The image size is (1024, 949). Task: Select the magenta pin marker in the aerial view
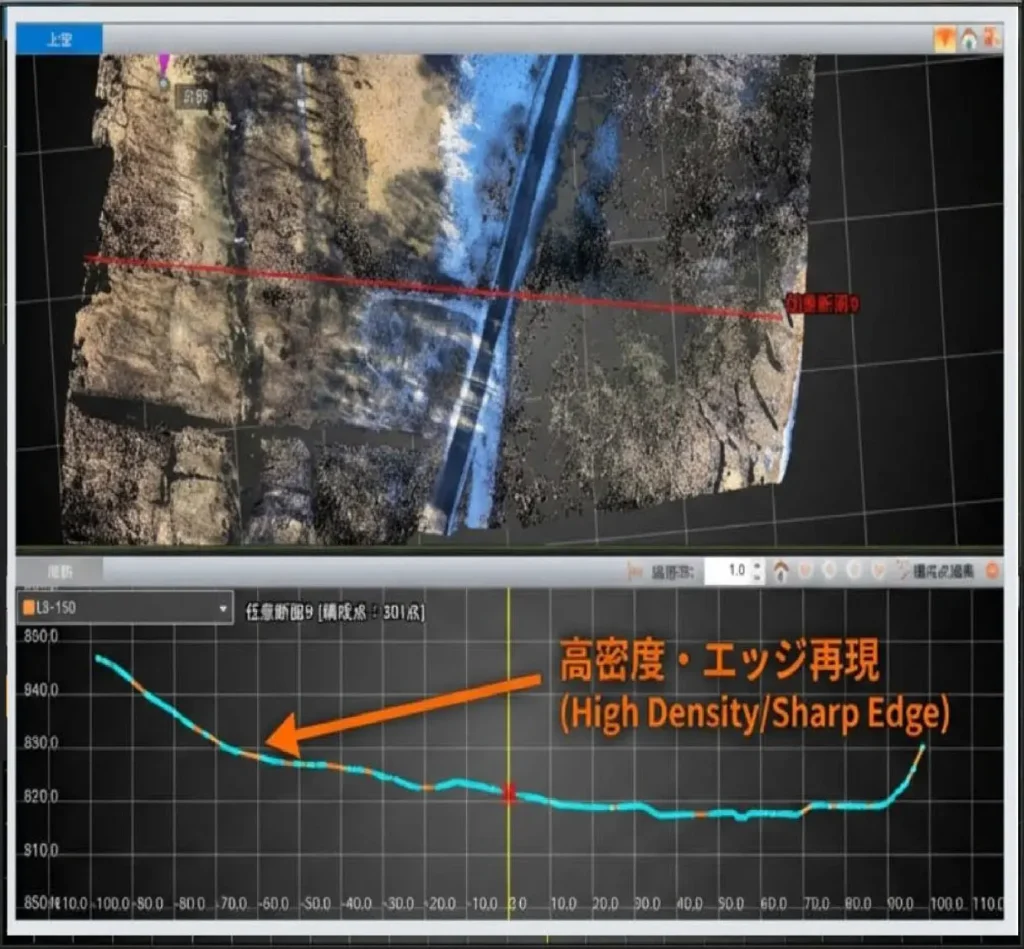164,67
